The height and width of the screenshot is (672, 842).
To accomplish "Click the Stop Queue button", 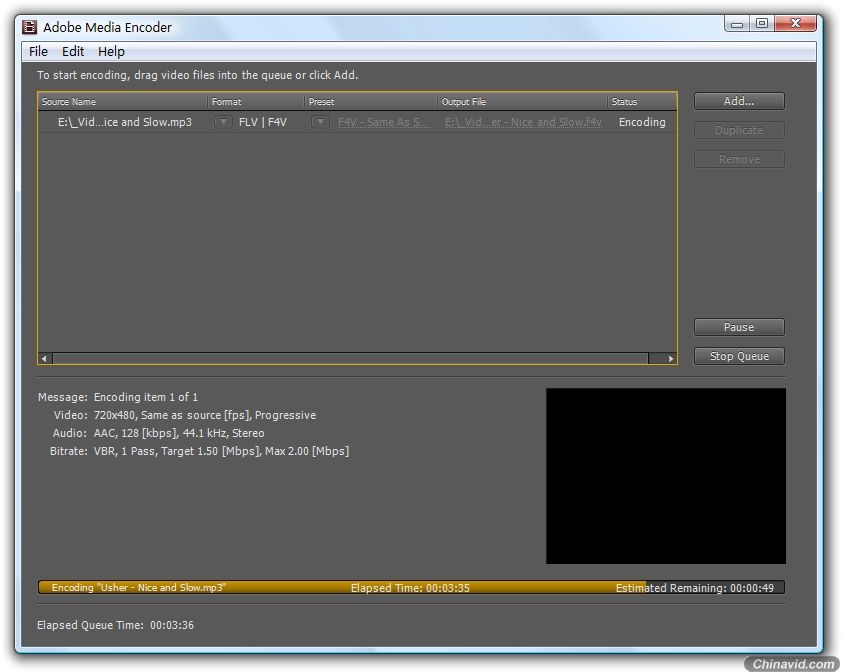I will 739,356.
